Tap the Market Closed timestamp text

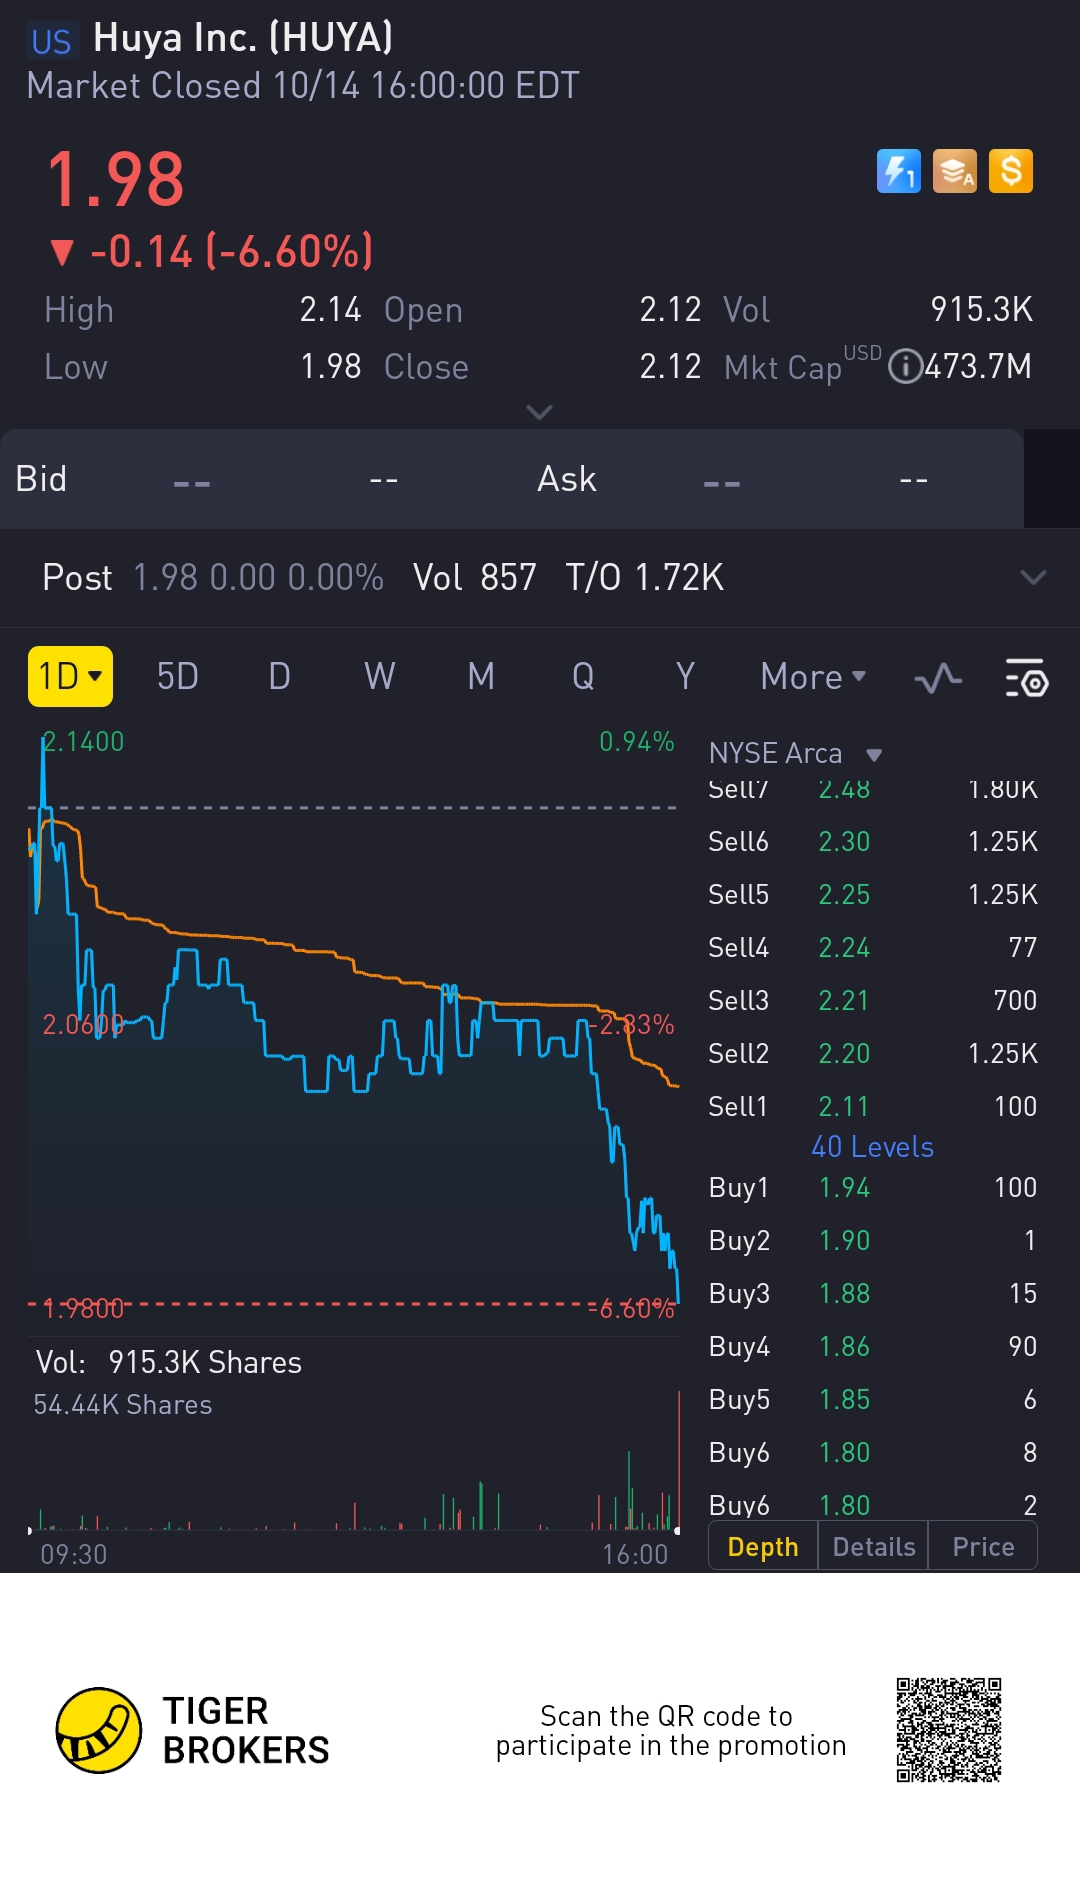303,86
